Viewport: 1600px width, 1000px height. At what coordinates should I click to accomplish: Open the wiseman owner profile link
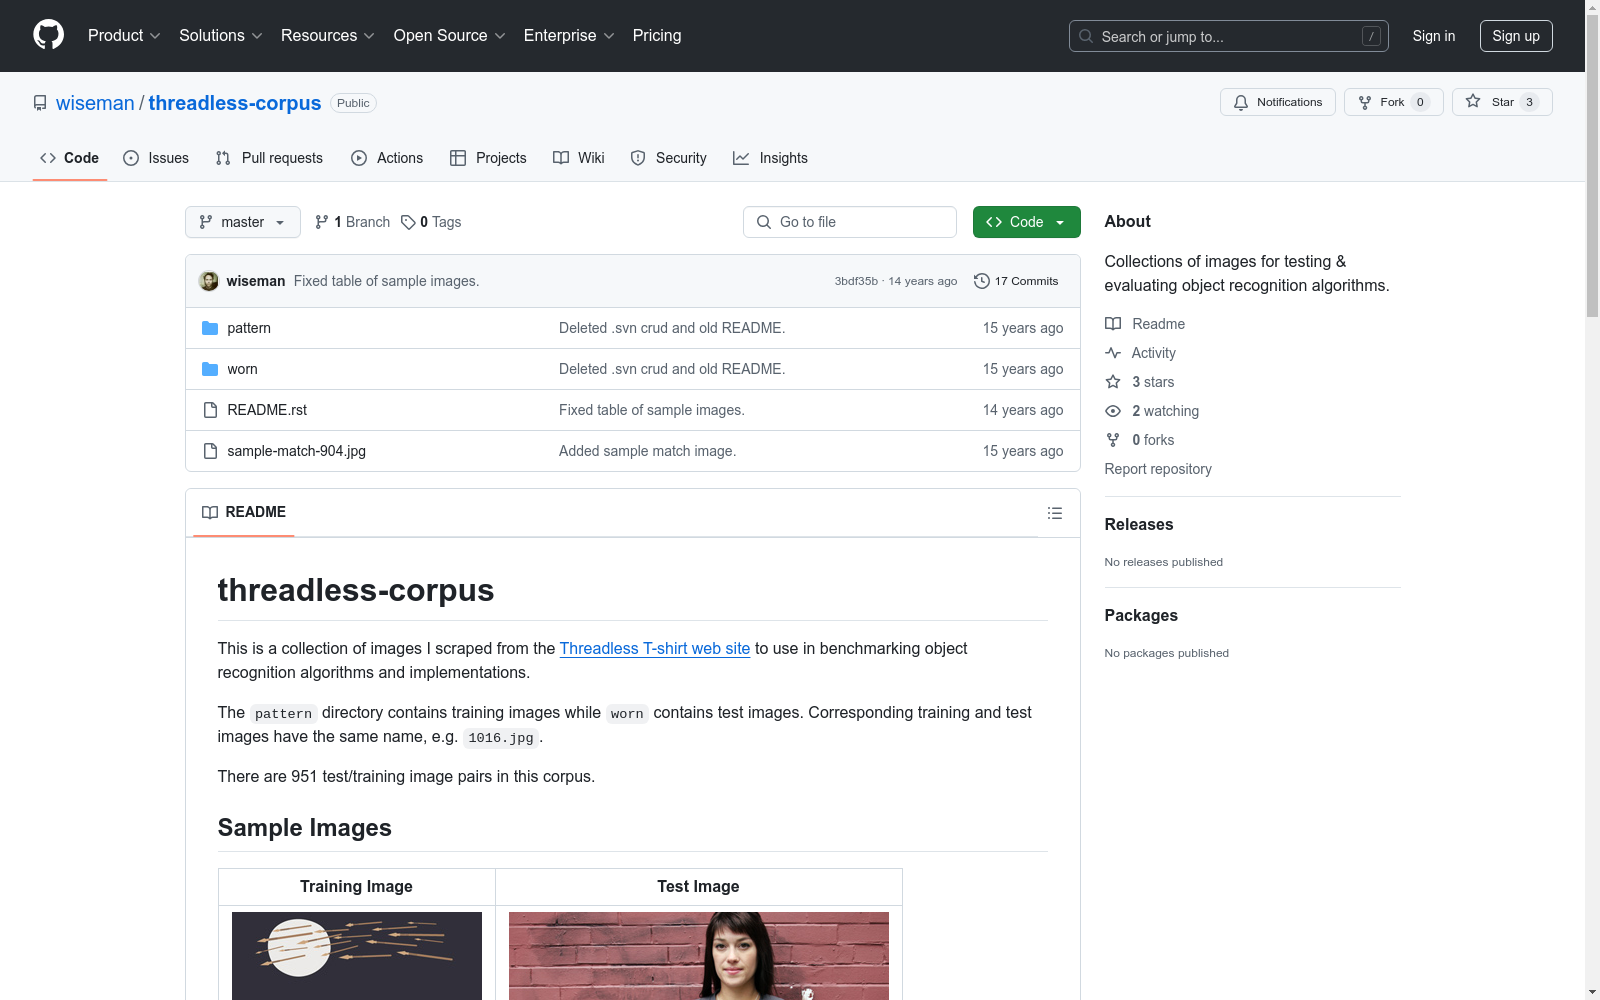click(x=95, y=103)
